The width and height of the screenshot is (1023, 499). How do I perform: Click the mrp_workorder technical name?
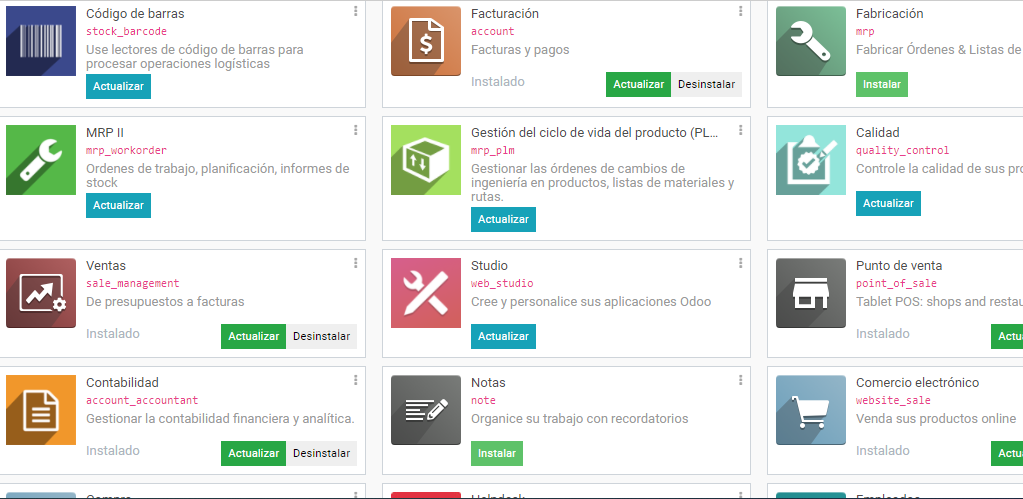tap(127, 150)
